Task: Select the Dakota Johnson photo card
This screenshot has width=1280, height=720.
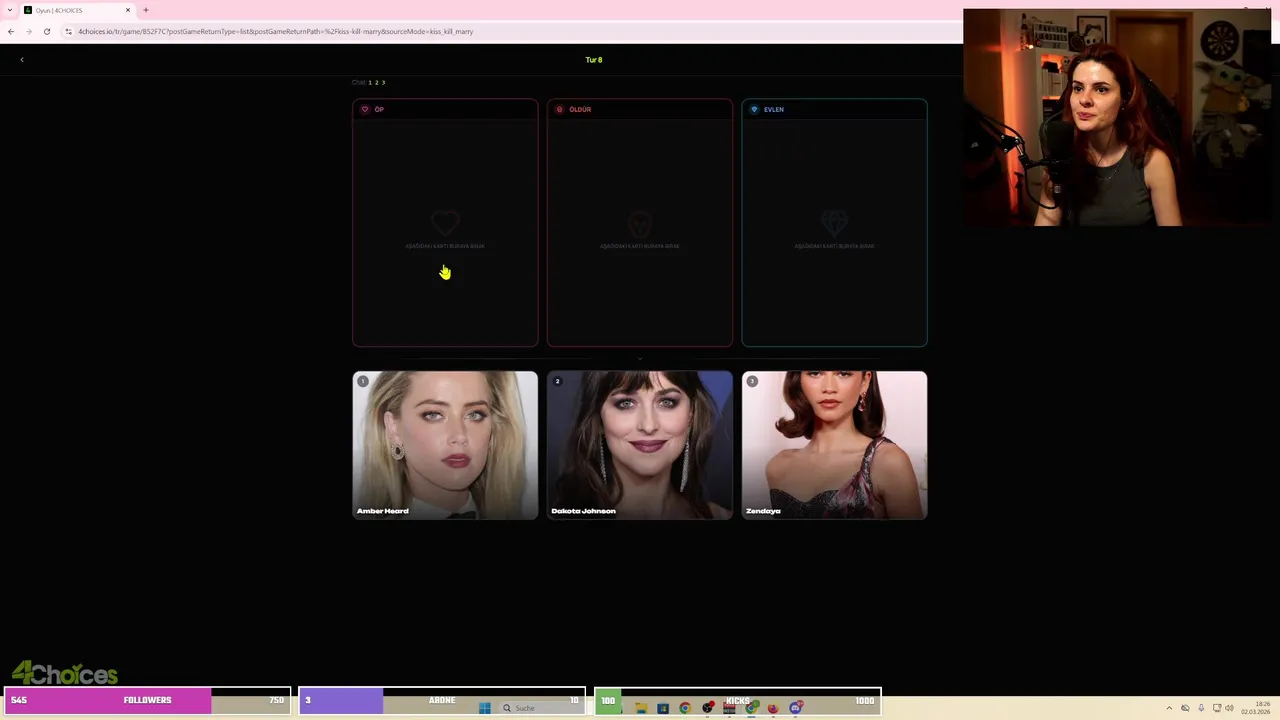Action: (x=640, y=445)
